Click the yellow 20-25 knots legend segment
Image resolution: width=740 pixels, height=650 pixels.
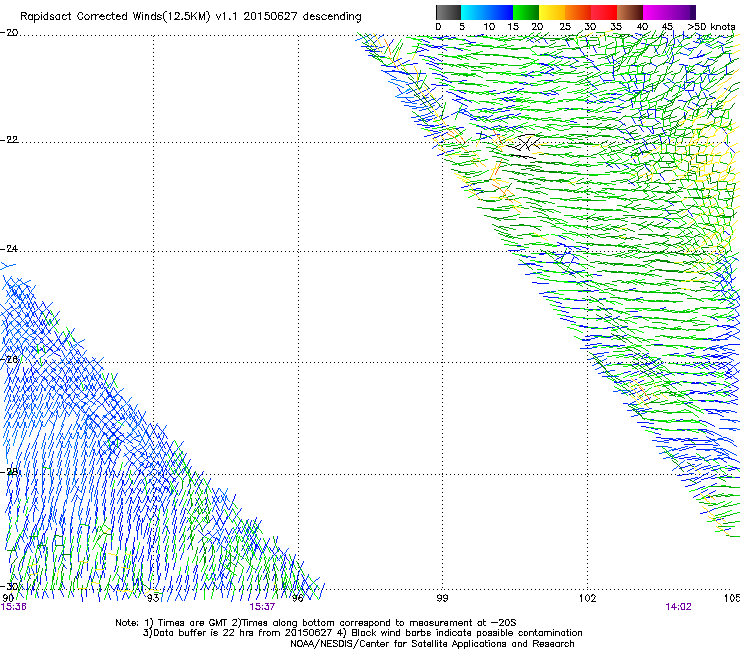click(552, 12)
